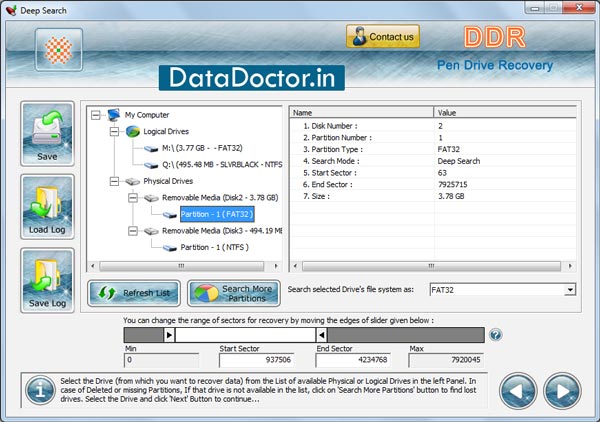
Task: Move the slider's left start handle
Action: click(x=169, y=335)
